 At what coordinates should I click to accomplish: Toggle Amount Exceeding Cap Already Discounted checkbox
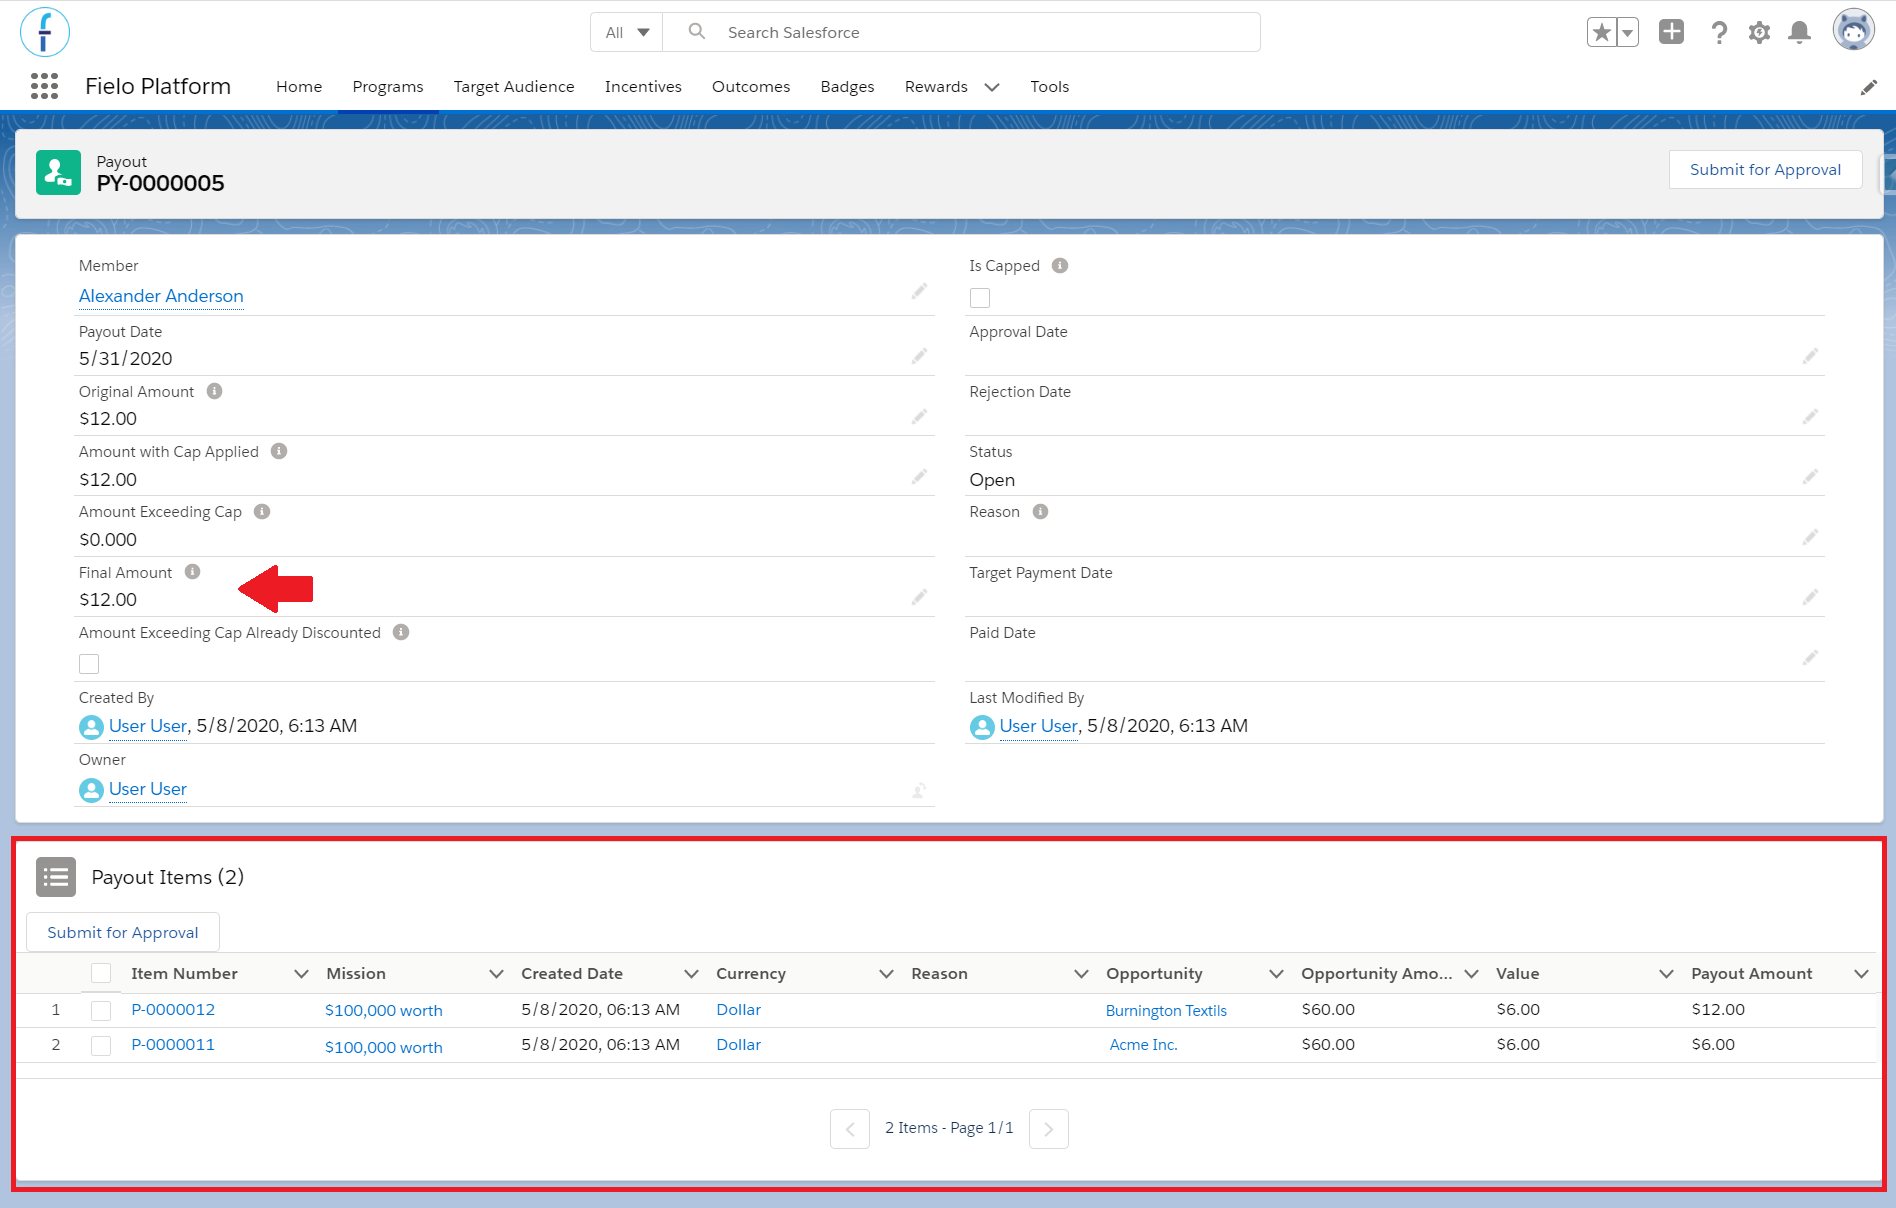(x=89, y=664)
